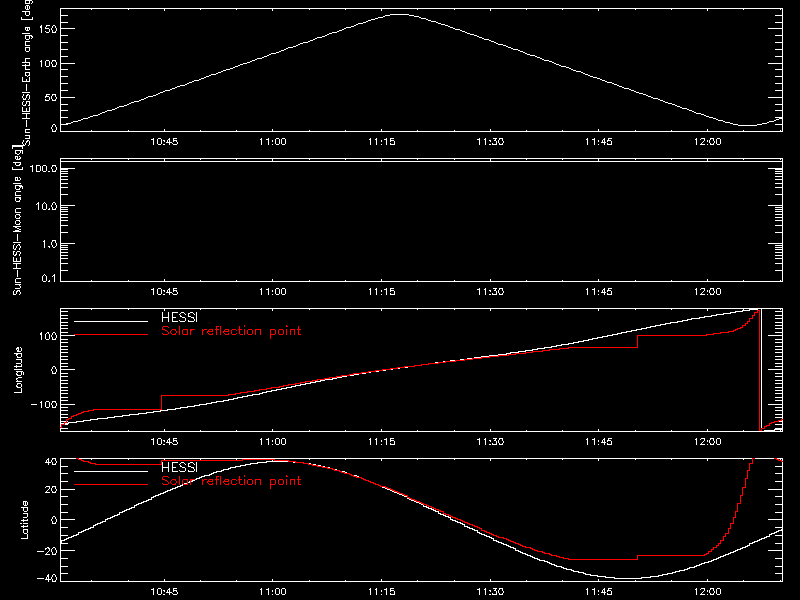Click the 40 tick on Latitude axis
The image size is (800, 600).
coord(51,462)
